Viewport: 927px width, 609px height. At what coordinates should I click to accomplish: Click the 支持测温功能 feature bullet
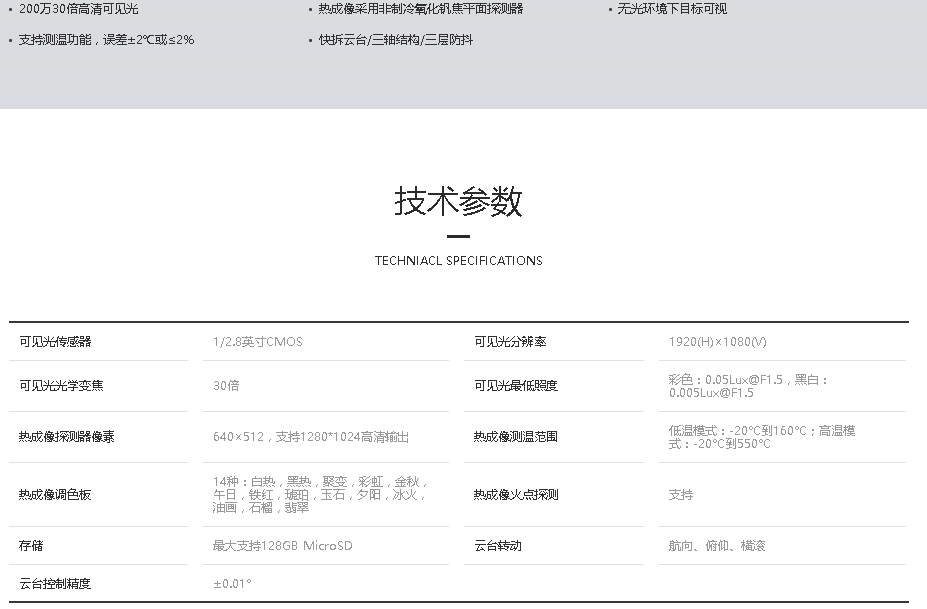tap(106, 40)
